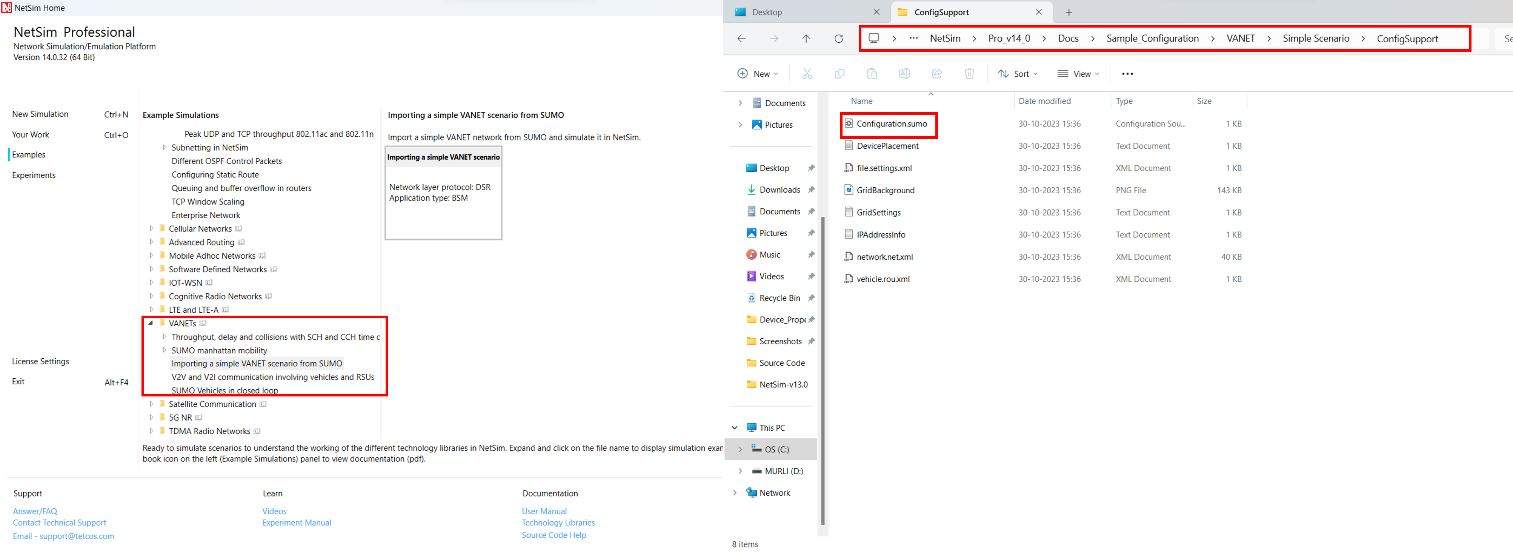Select V2V and V2I communication example
Viewport: 1513px width, 552px height.
click(x=271, y=377)
